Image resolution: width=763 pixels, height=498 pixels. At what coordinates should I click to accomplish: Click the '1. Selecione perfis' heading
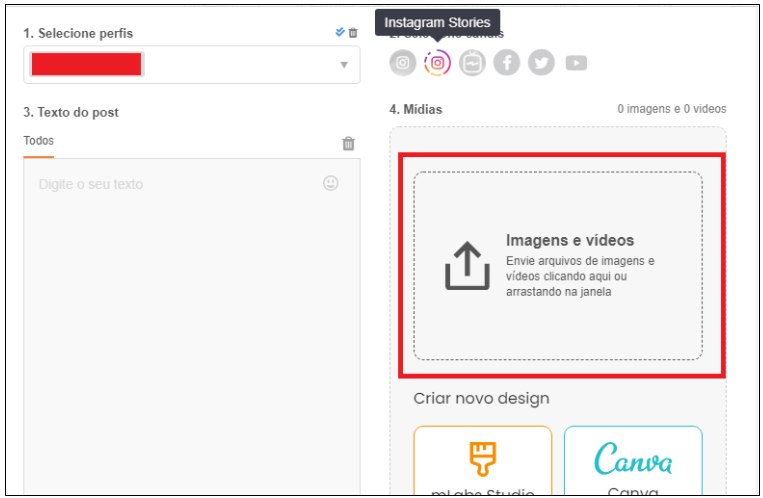coord(78,34)
